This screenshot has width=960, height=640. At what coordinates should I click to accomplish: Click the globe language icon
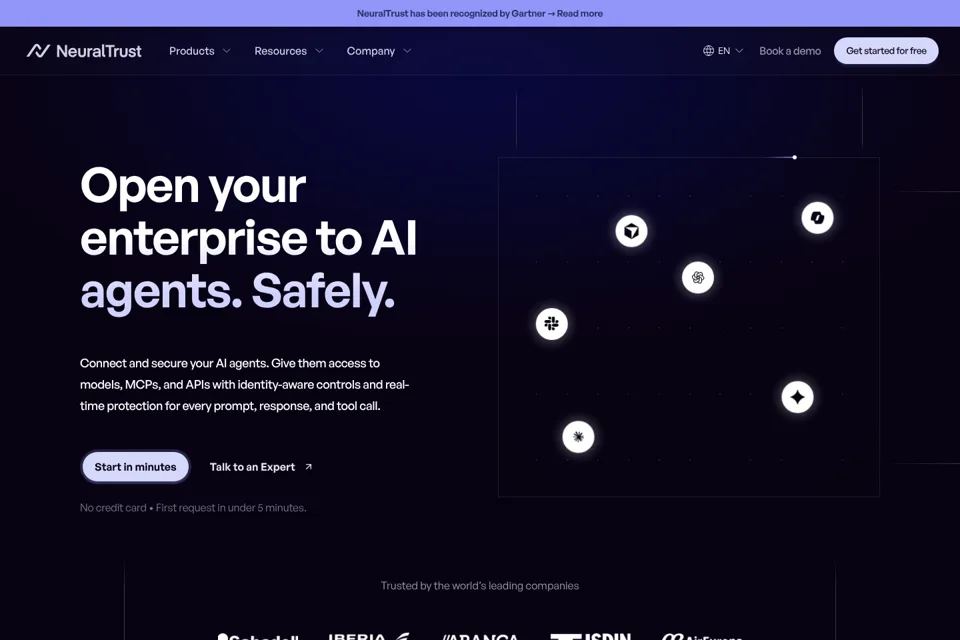pos(708,51)
